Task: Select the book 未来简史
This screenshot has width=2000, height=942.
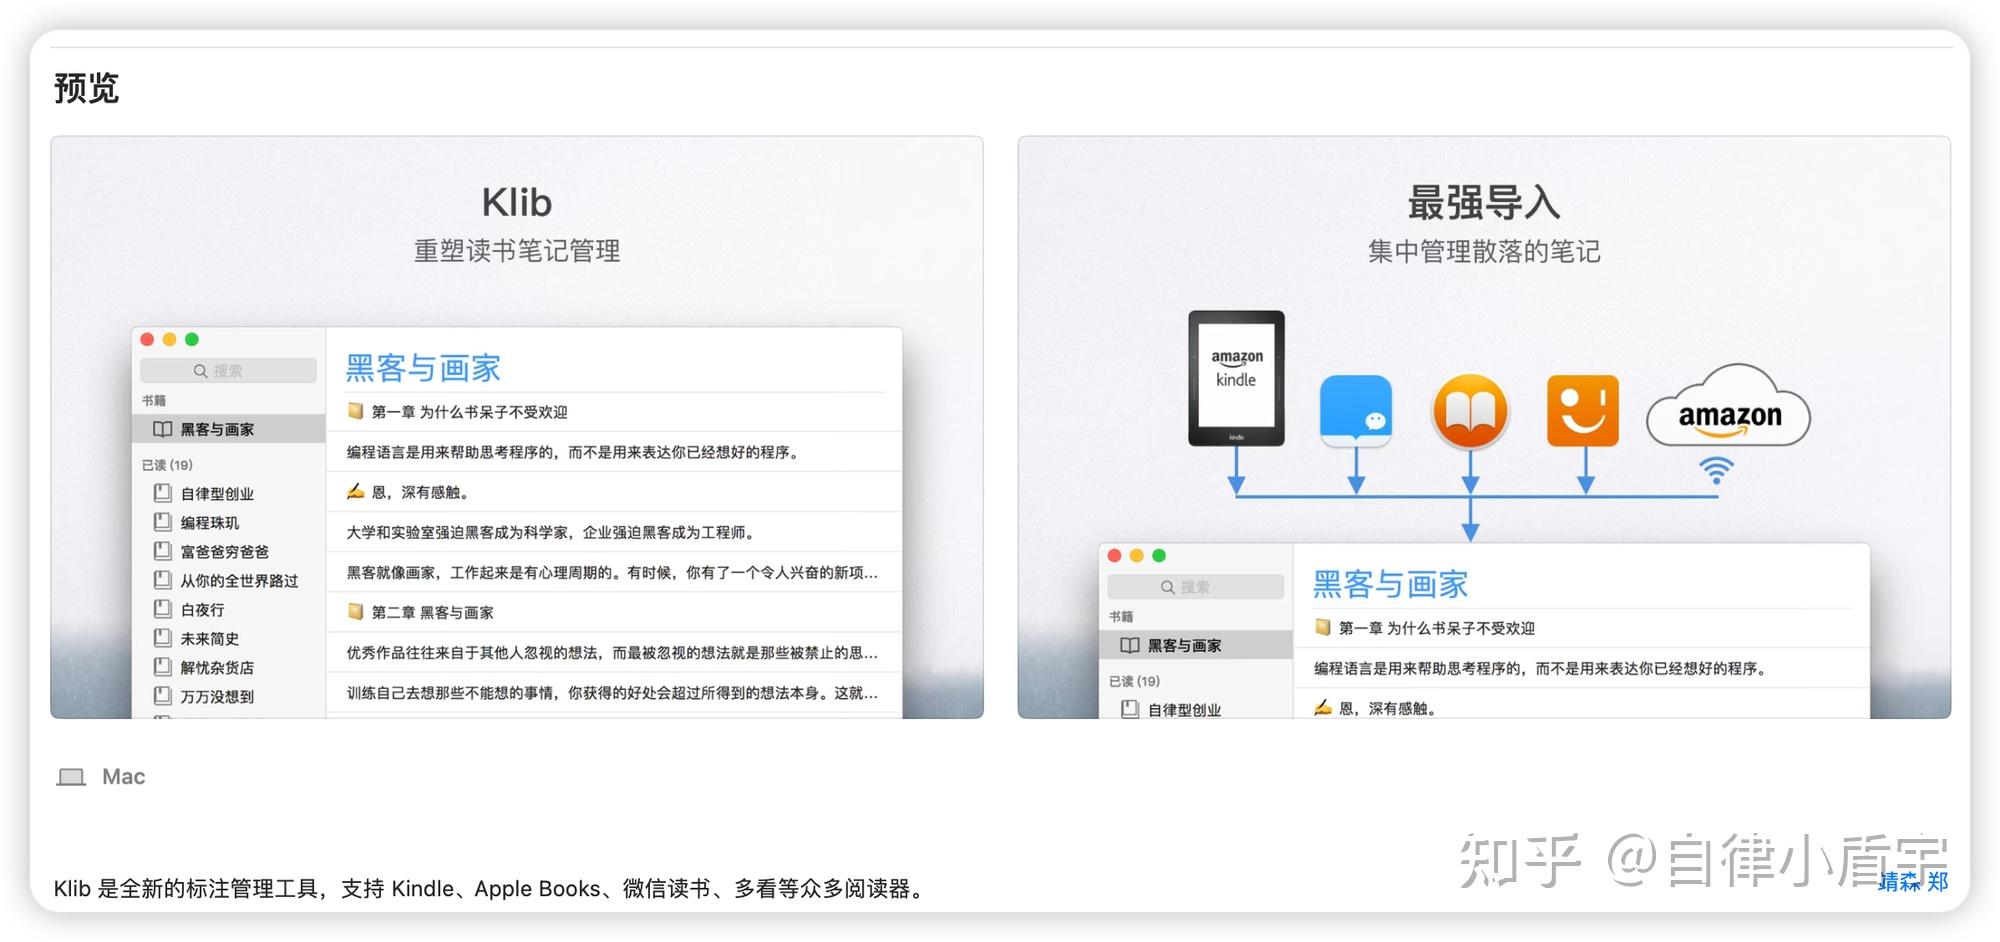Action: [210, 639]
